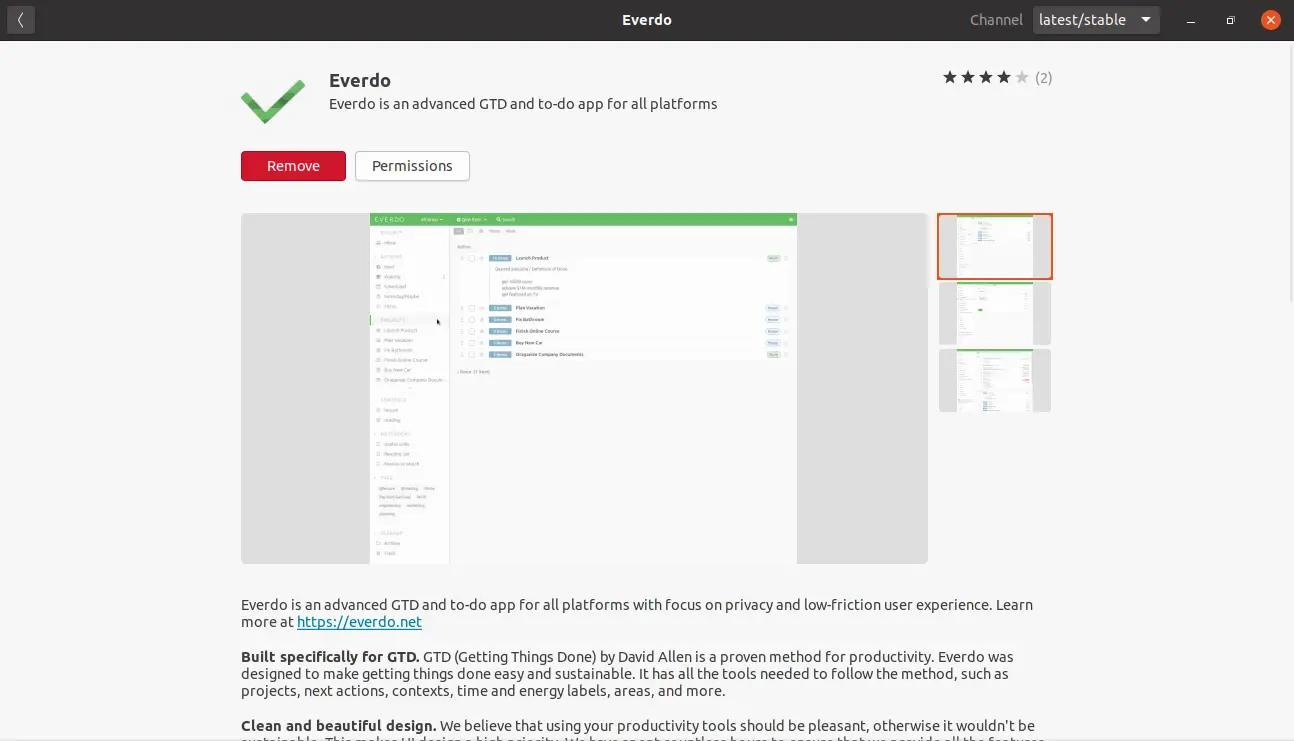Open the https://everdo.net link
The height and width of the screenshot is (741, 1294).
(359, 622)
